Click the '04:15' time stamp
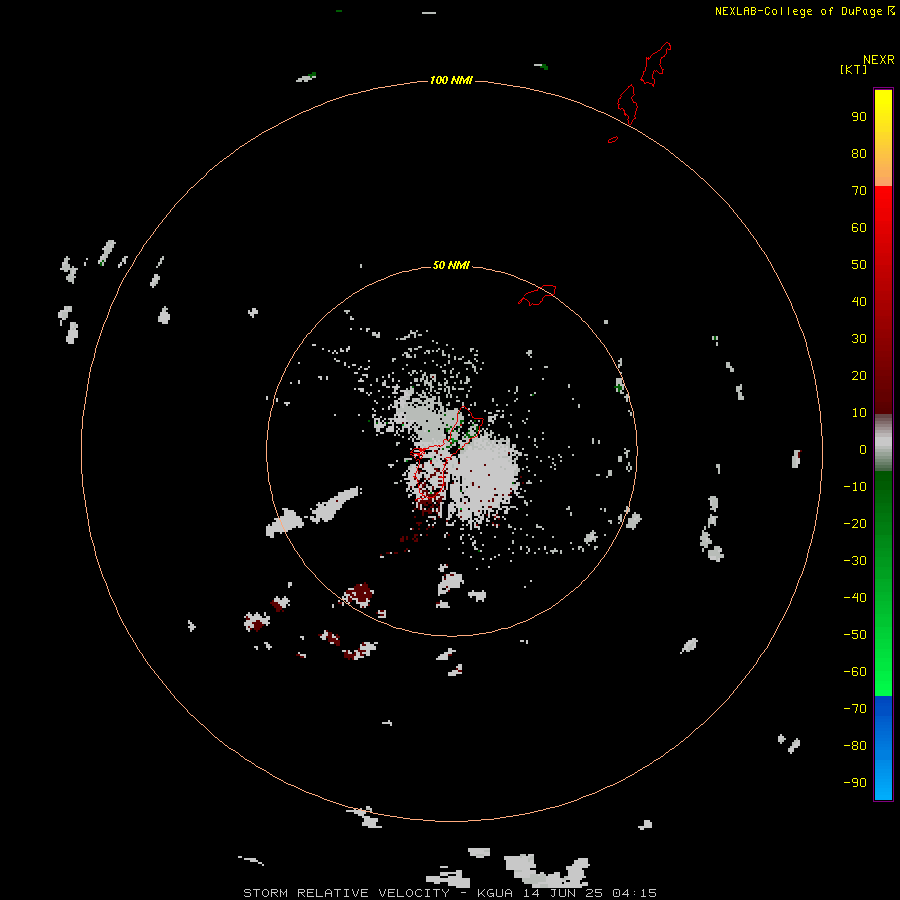Image resolution: width=900 pixels, height=900 pixels. pyautogui.click(x=634, y=893)
